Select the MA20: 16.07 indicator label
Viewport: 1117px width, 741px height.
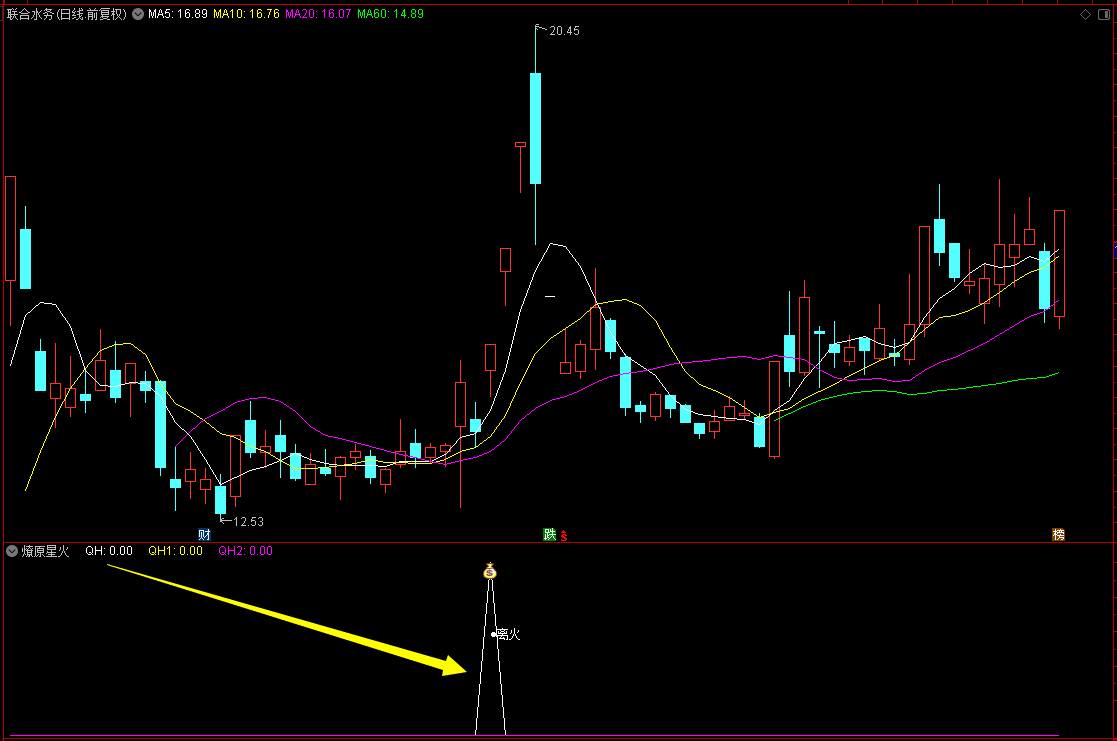pyautogui.click(x=318, y=14)
